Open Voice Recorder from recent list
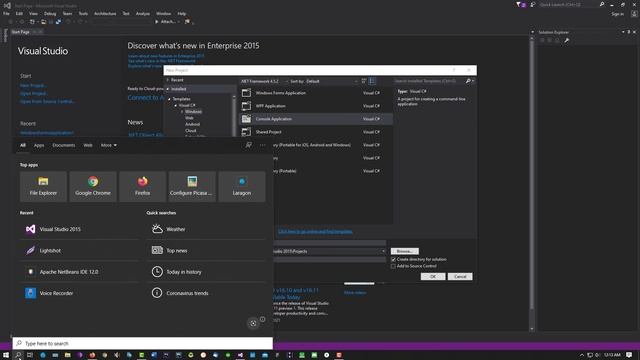Screen dimensions: 640x360 pos(80,293)
